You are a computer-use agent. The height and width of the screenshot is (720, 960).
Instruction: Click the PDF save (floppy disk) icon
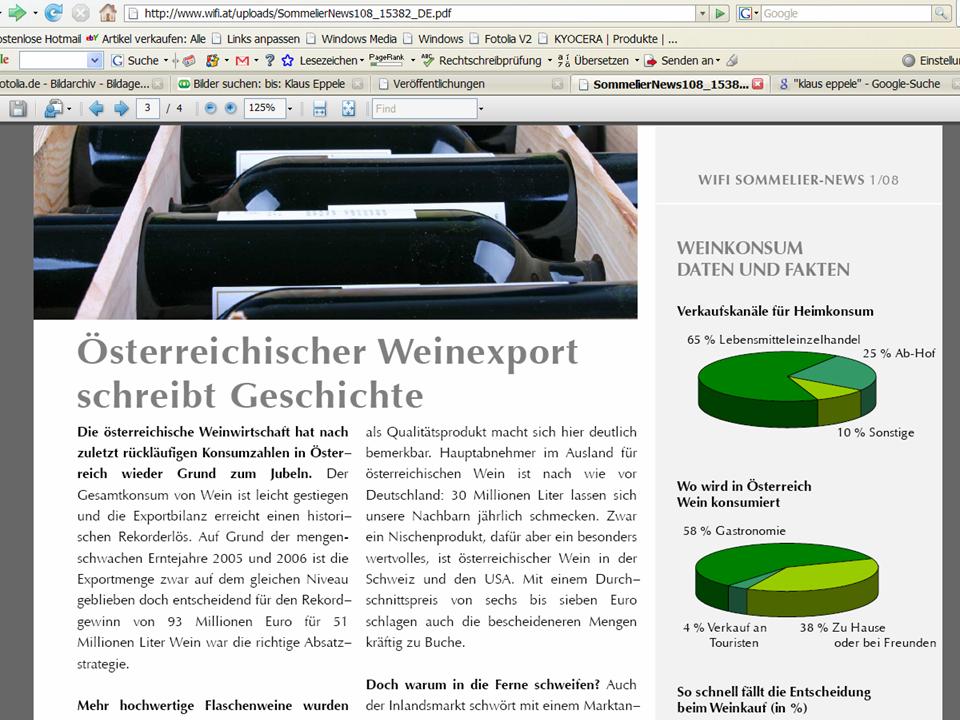[18, 108]
